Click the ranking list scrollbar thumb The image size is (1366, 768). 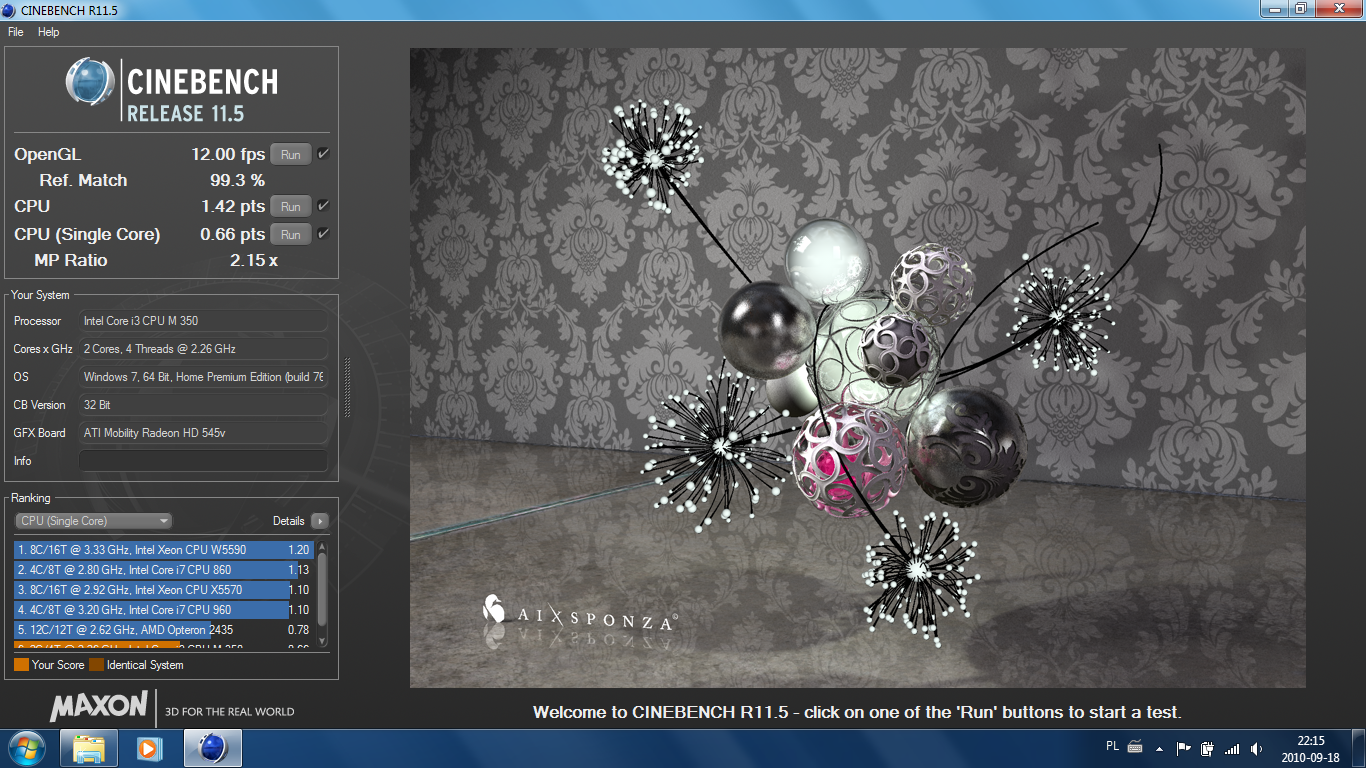322,592
